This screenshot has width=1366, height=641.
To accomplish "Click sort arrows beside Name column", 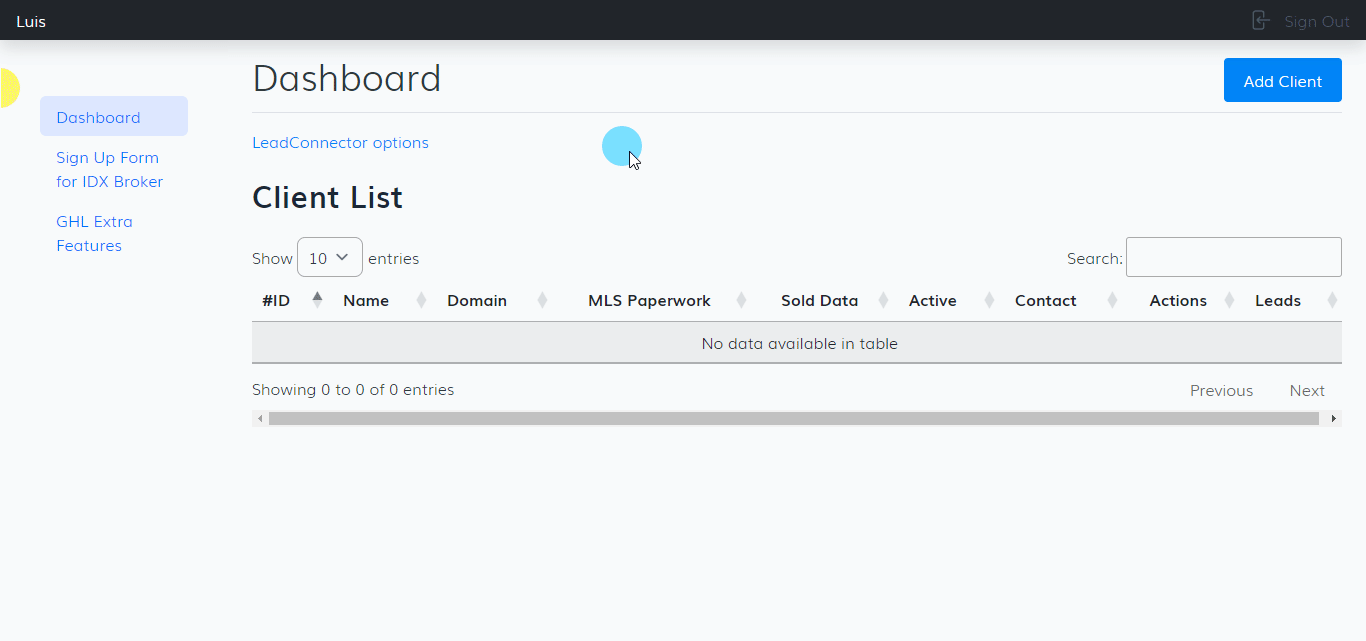I will pyautogui.click(x=421, y=300).
